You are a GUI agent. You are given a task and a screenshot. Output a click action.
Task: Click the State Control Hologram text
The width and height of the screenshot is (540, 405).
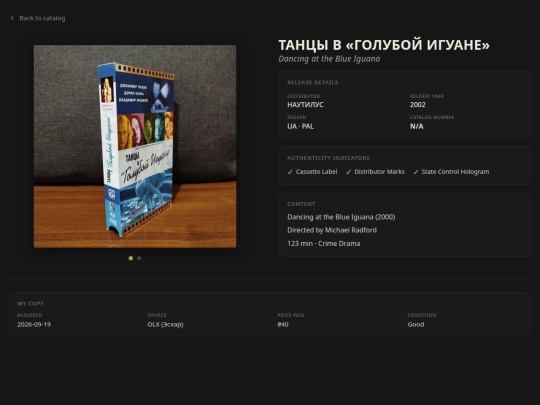(x=455, y=172)
